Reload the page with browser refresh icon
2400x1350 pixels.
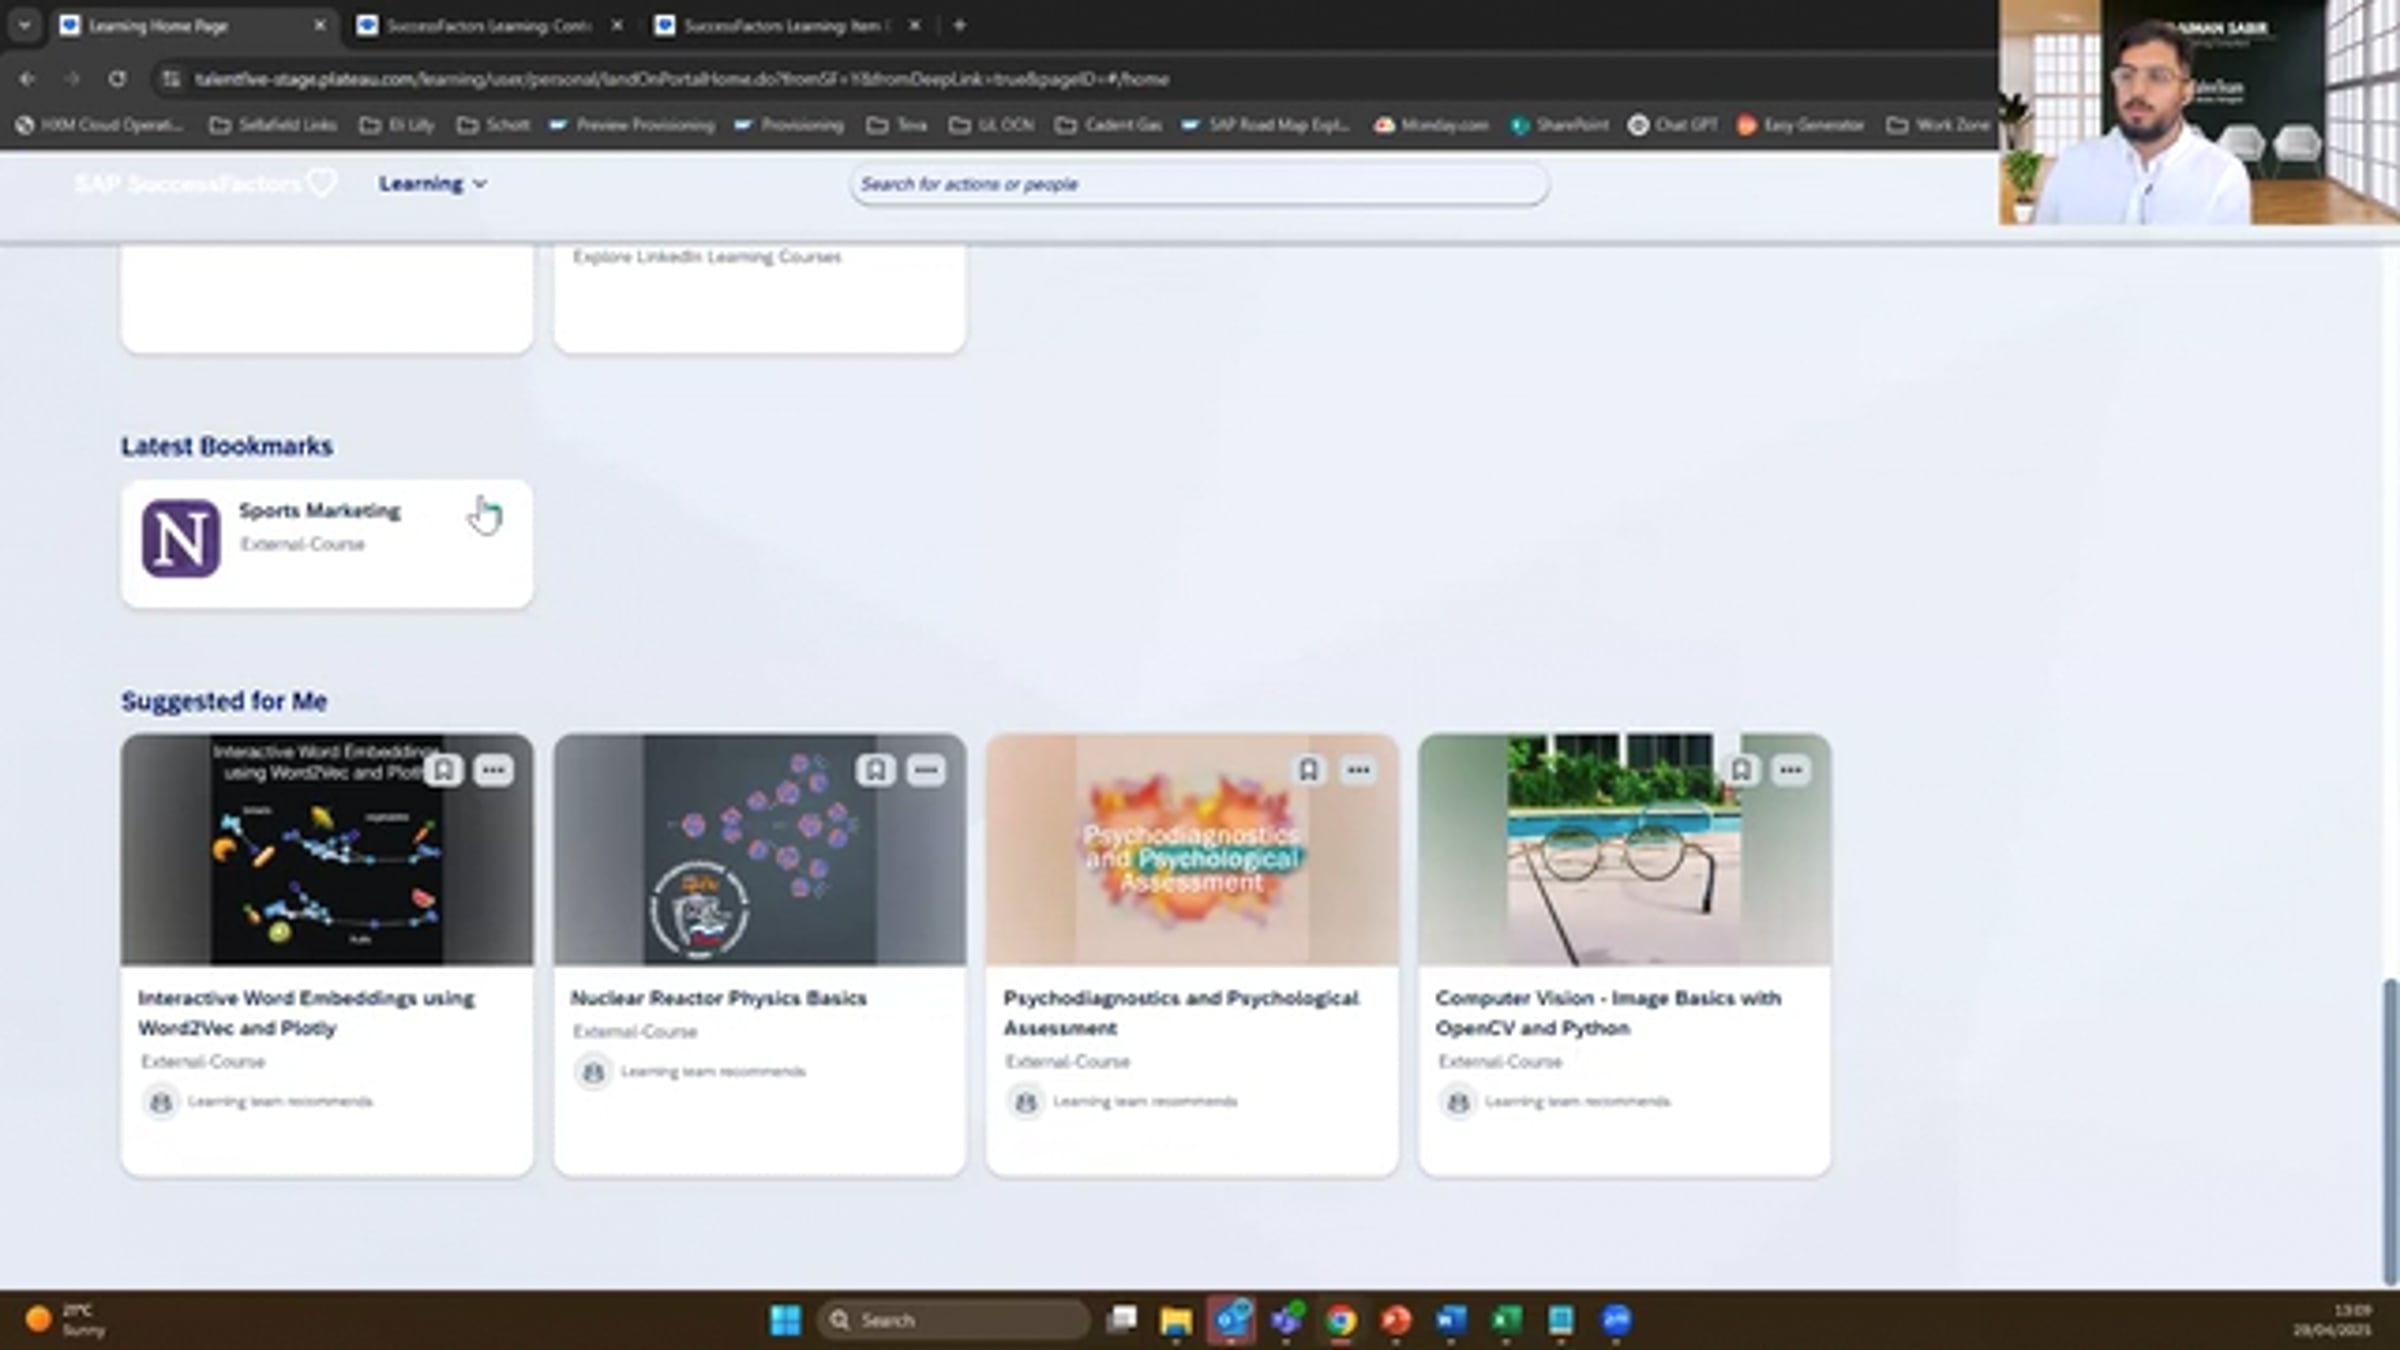coord(117,79)
